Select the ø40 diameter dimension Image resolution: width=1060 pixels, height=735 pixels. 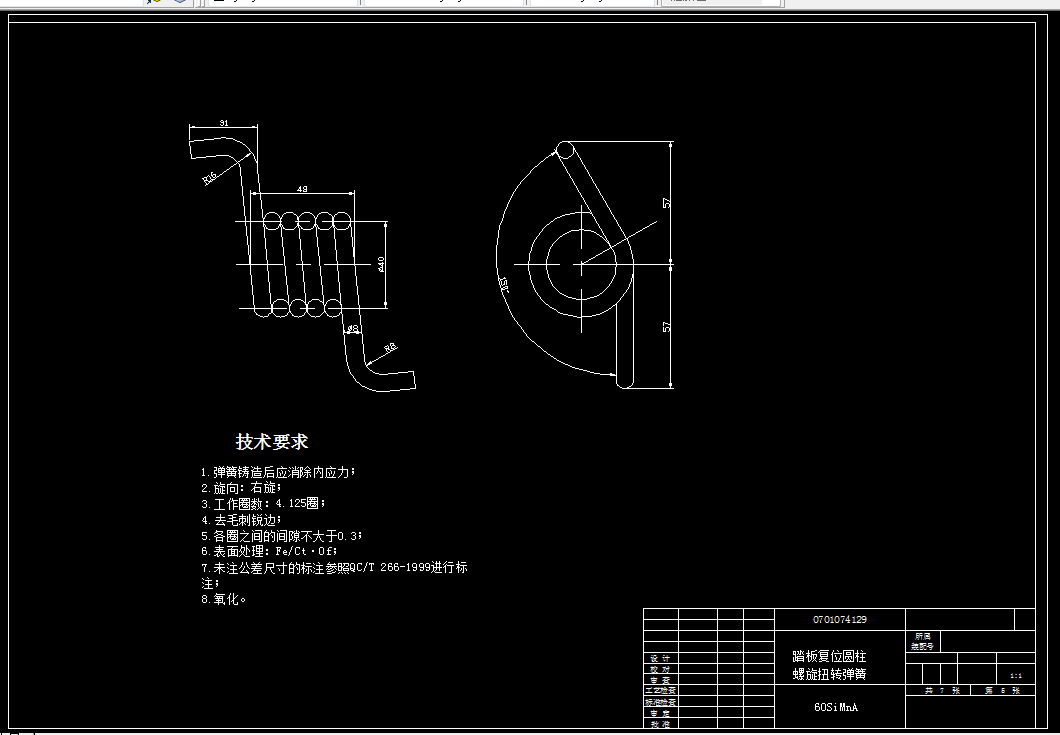click(381, 264)
